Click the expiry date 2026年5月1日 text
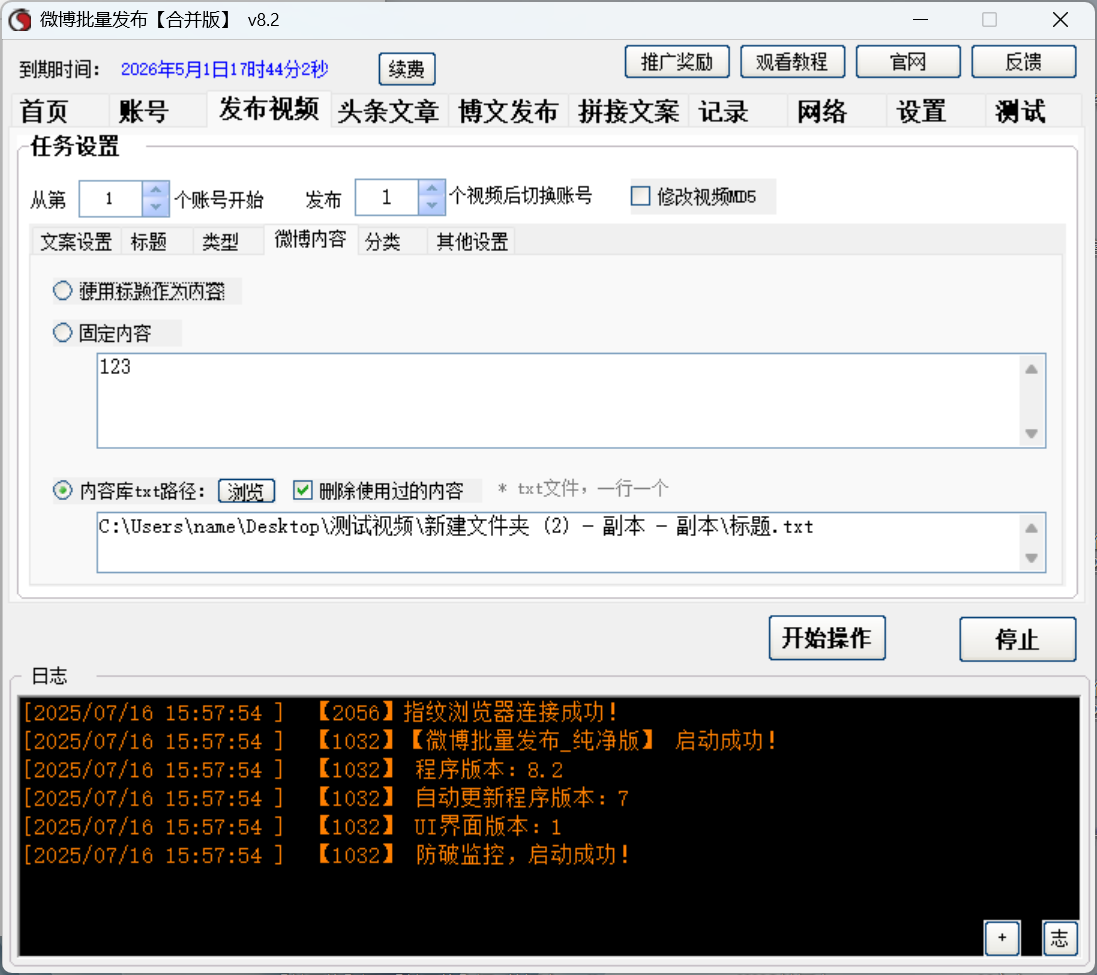Viewport: 1097px width, 975px height. (225, 69)
